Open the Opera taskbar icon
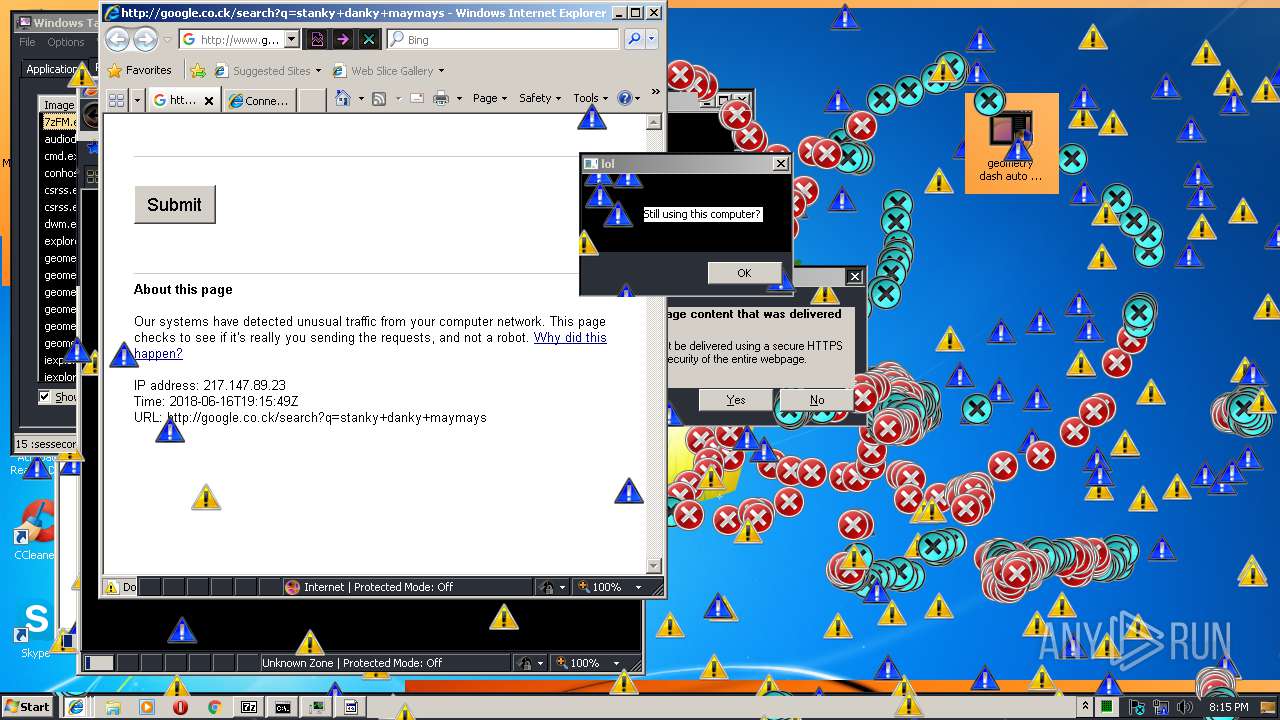This screenshot has width=1280, height=720. (181, 707)
